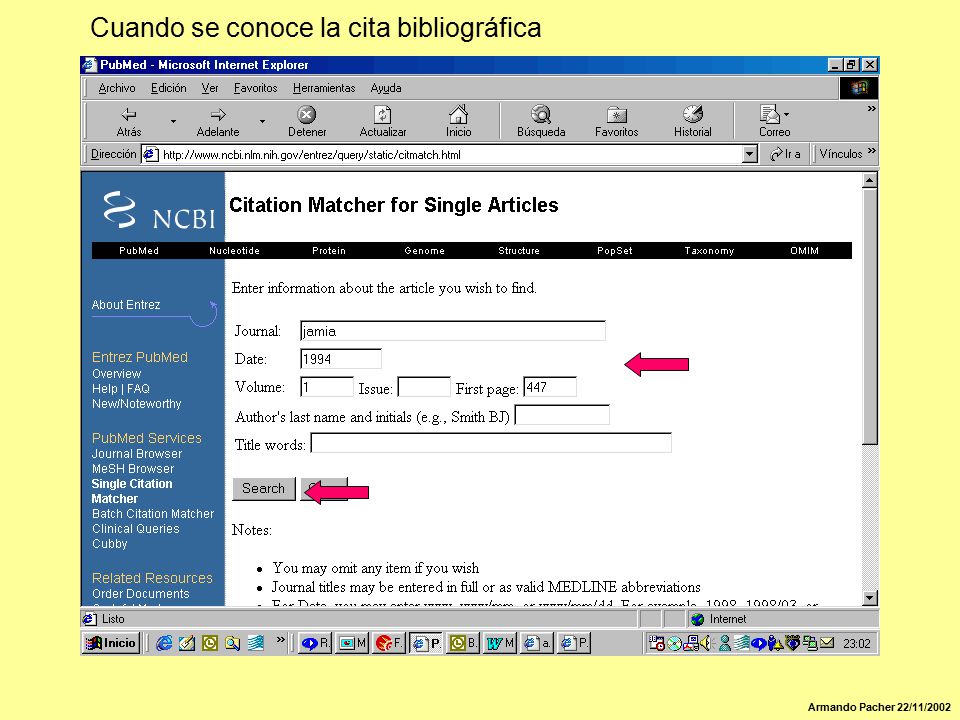
Task: Open the Nucleotide database link
Action: coord(234,250)
